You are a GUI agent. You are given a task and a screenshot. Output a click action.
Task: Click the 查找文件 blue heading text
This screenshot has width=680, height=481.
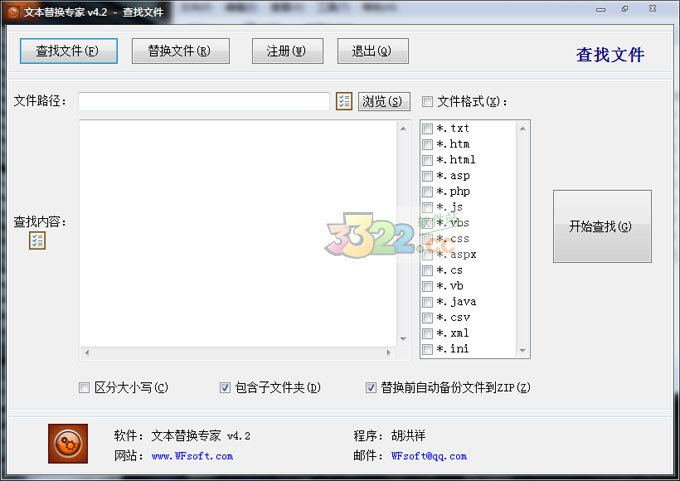point(610,55)
